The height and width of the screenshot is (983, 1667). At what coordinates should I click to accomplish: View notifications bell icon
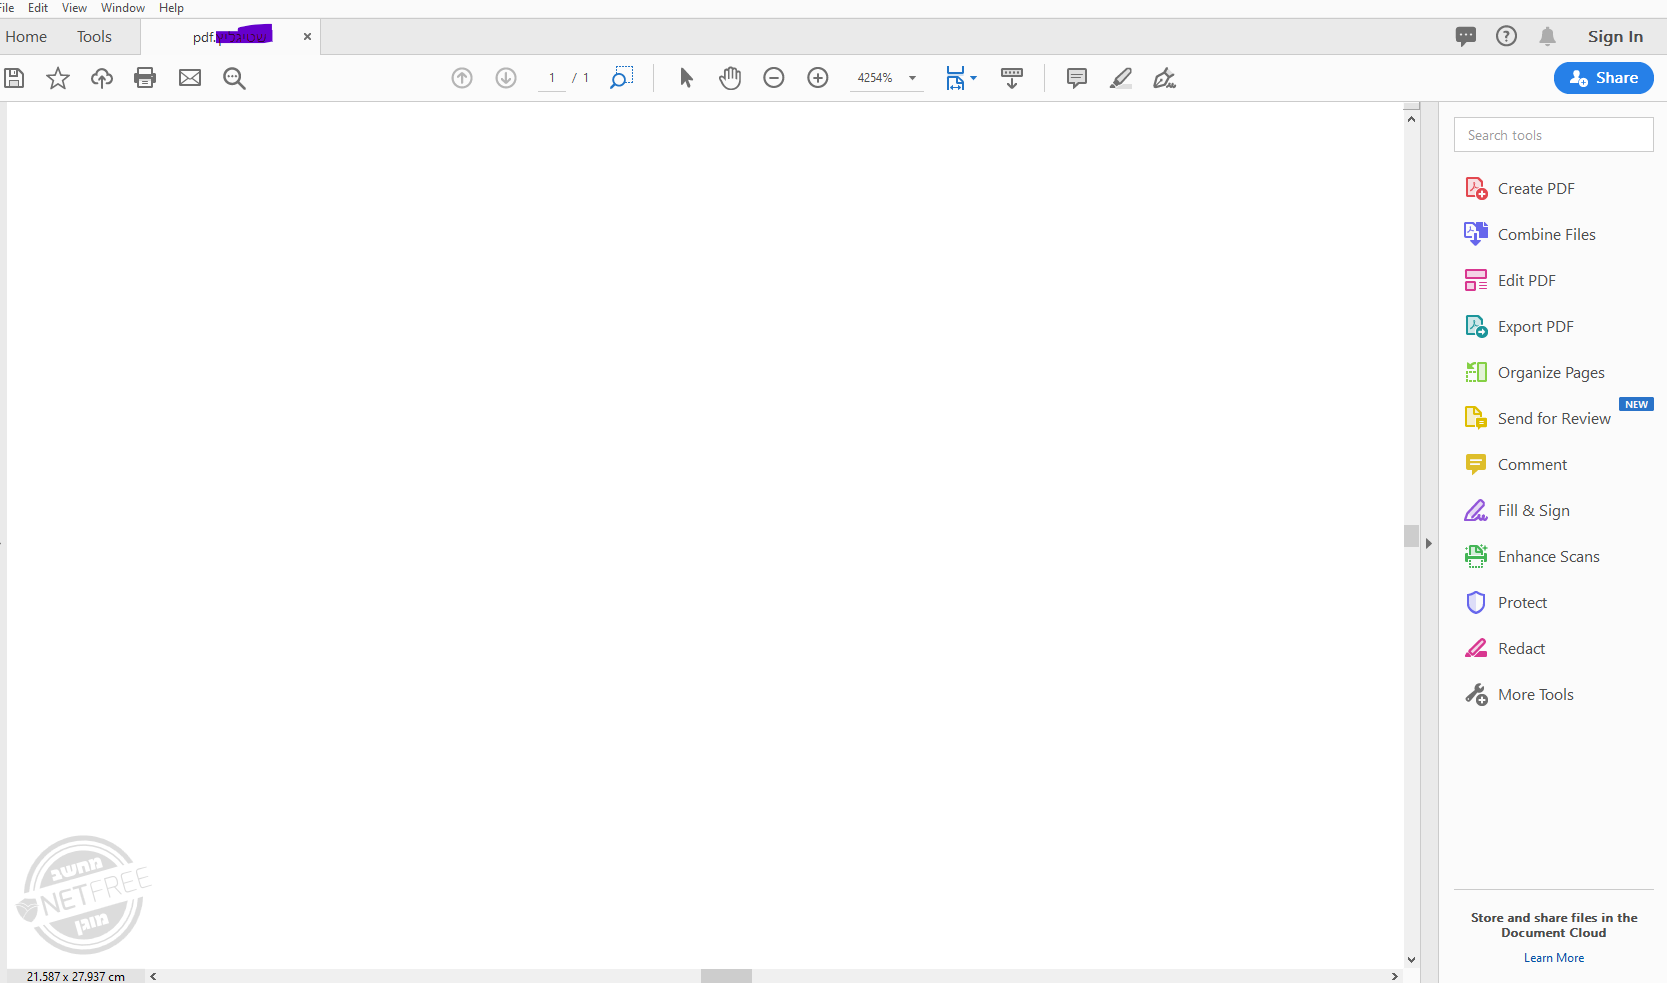[x=1548, y=37]
